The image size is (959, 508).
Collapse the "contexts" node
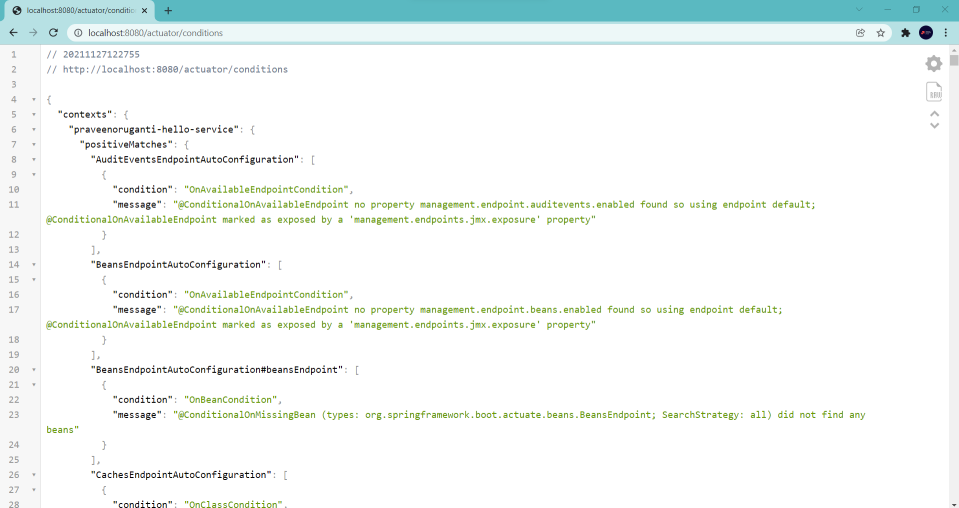(x=34, y=114)
